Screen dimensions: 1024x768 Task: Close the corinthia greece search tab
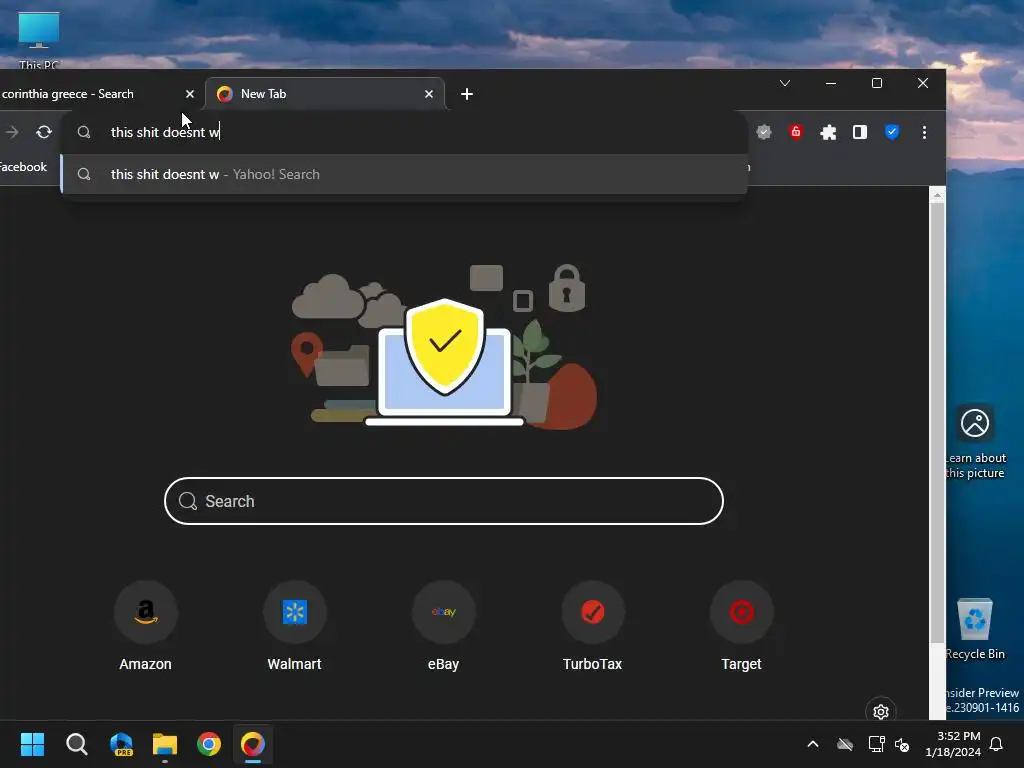click(x=189, y=94)
